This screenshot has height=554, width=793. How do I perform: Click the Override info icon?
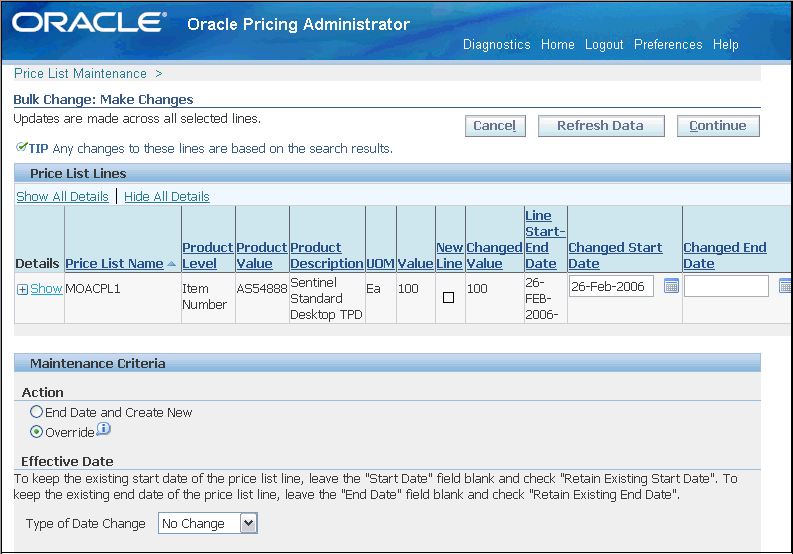coord(103,429)
